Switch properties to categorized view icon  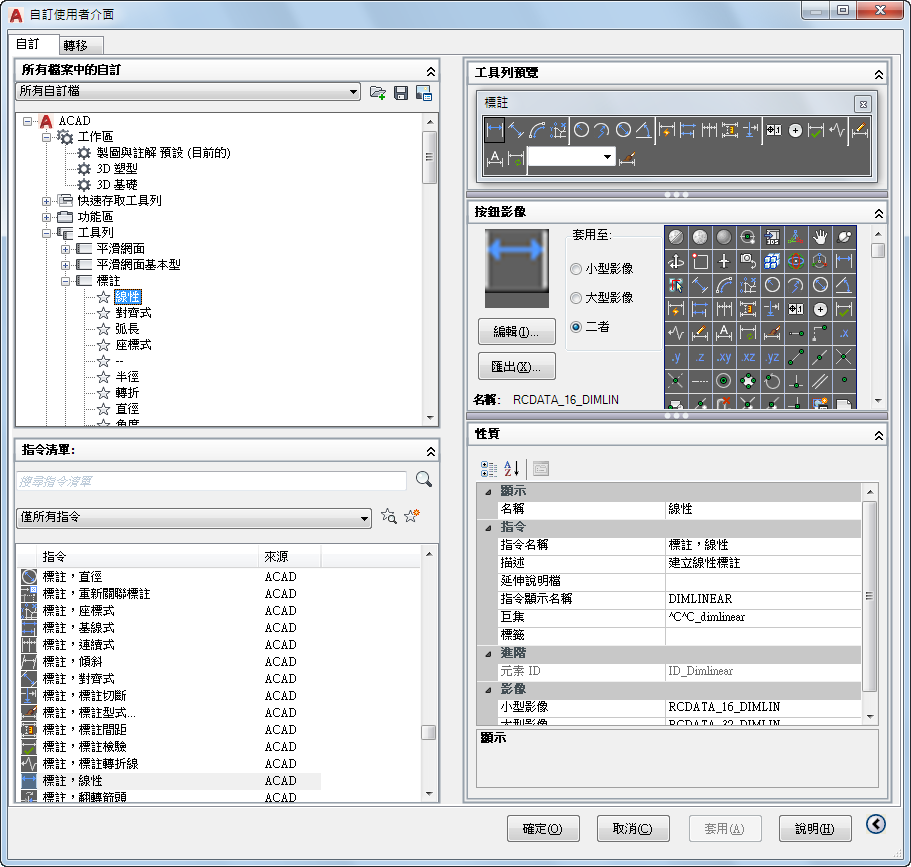tap(489, 468)
